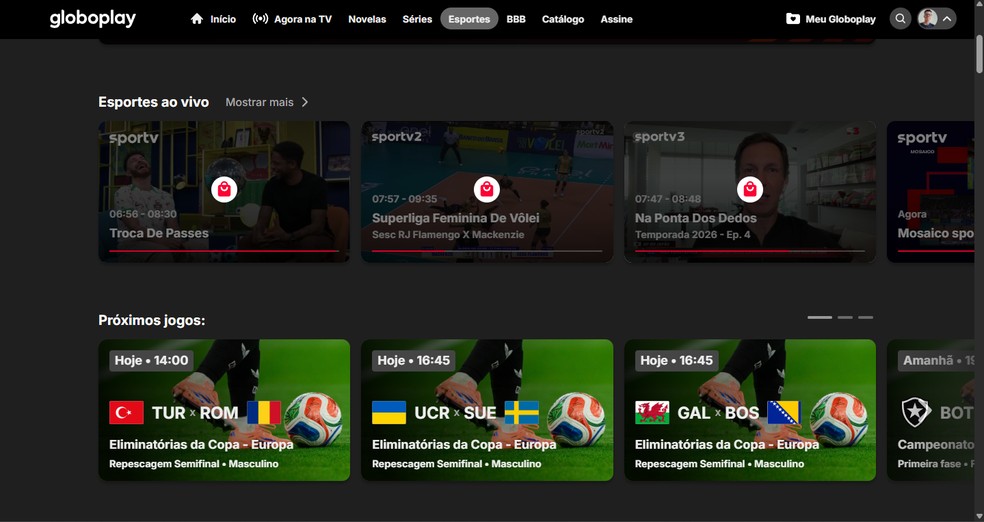Viewport: 984px width, 522px height.
Task: Open the UCR x SUE match card
Action: click(x=487, y=410)
